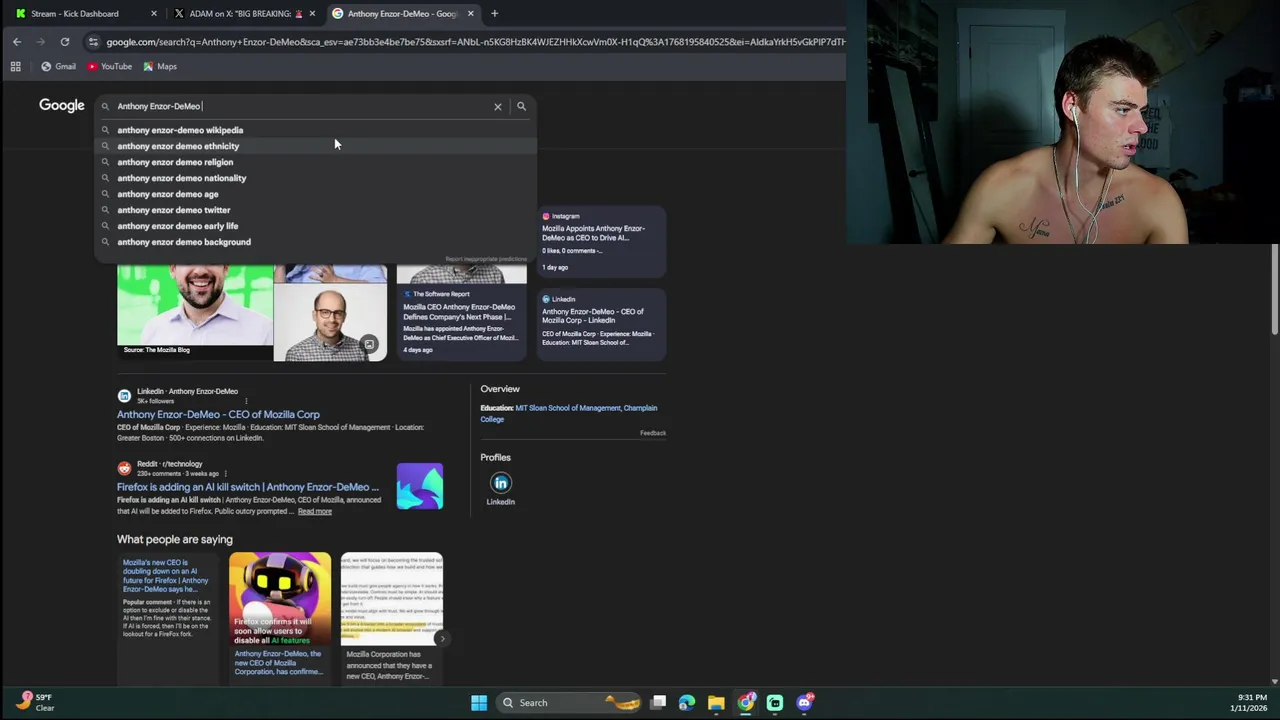
Task: Open the Reddit result thumbnail image
Action: click(x=420, y=486)
